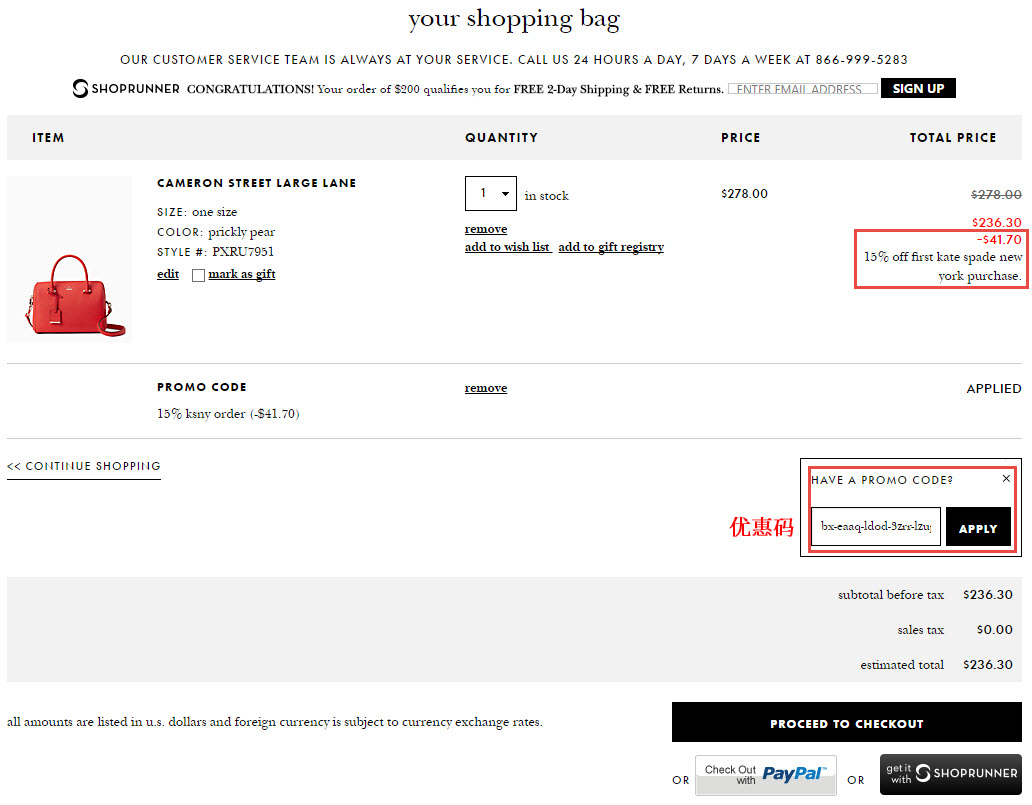1032x805 pixels.
Task: Click the style number PXRU7951
Action: 243,252
